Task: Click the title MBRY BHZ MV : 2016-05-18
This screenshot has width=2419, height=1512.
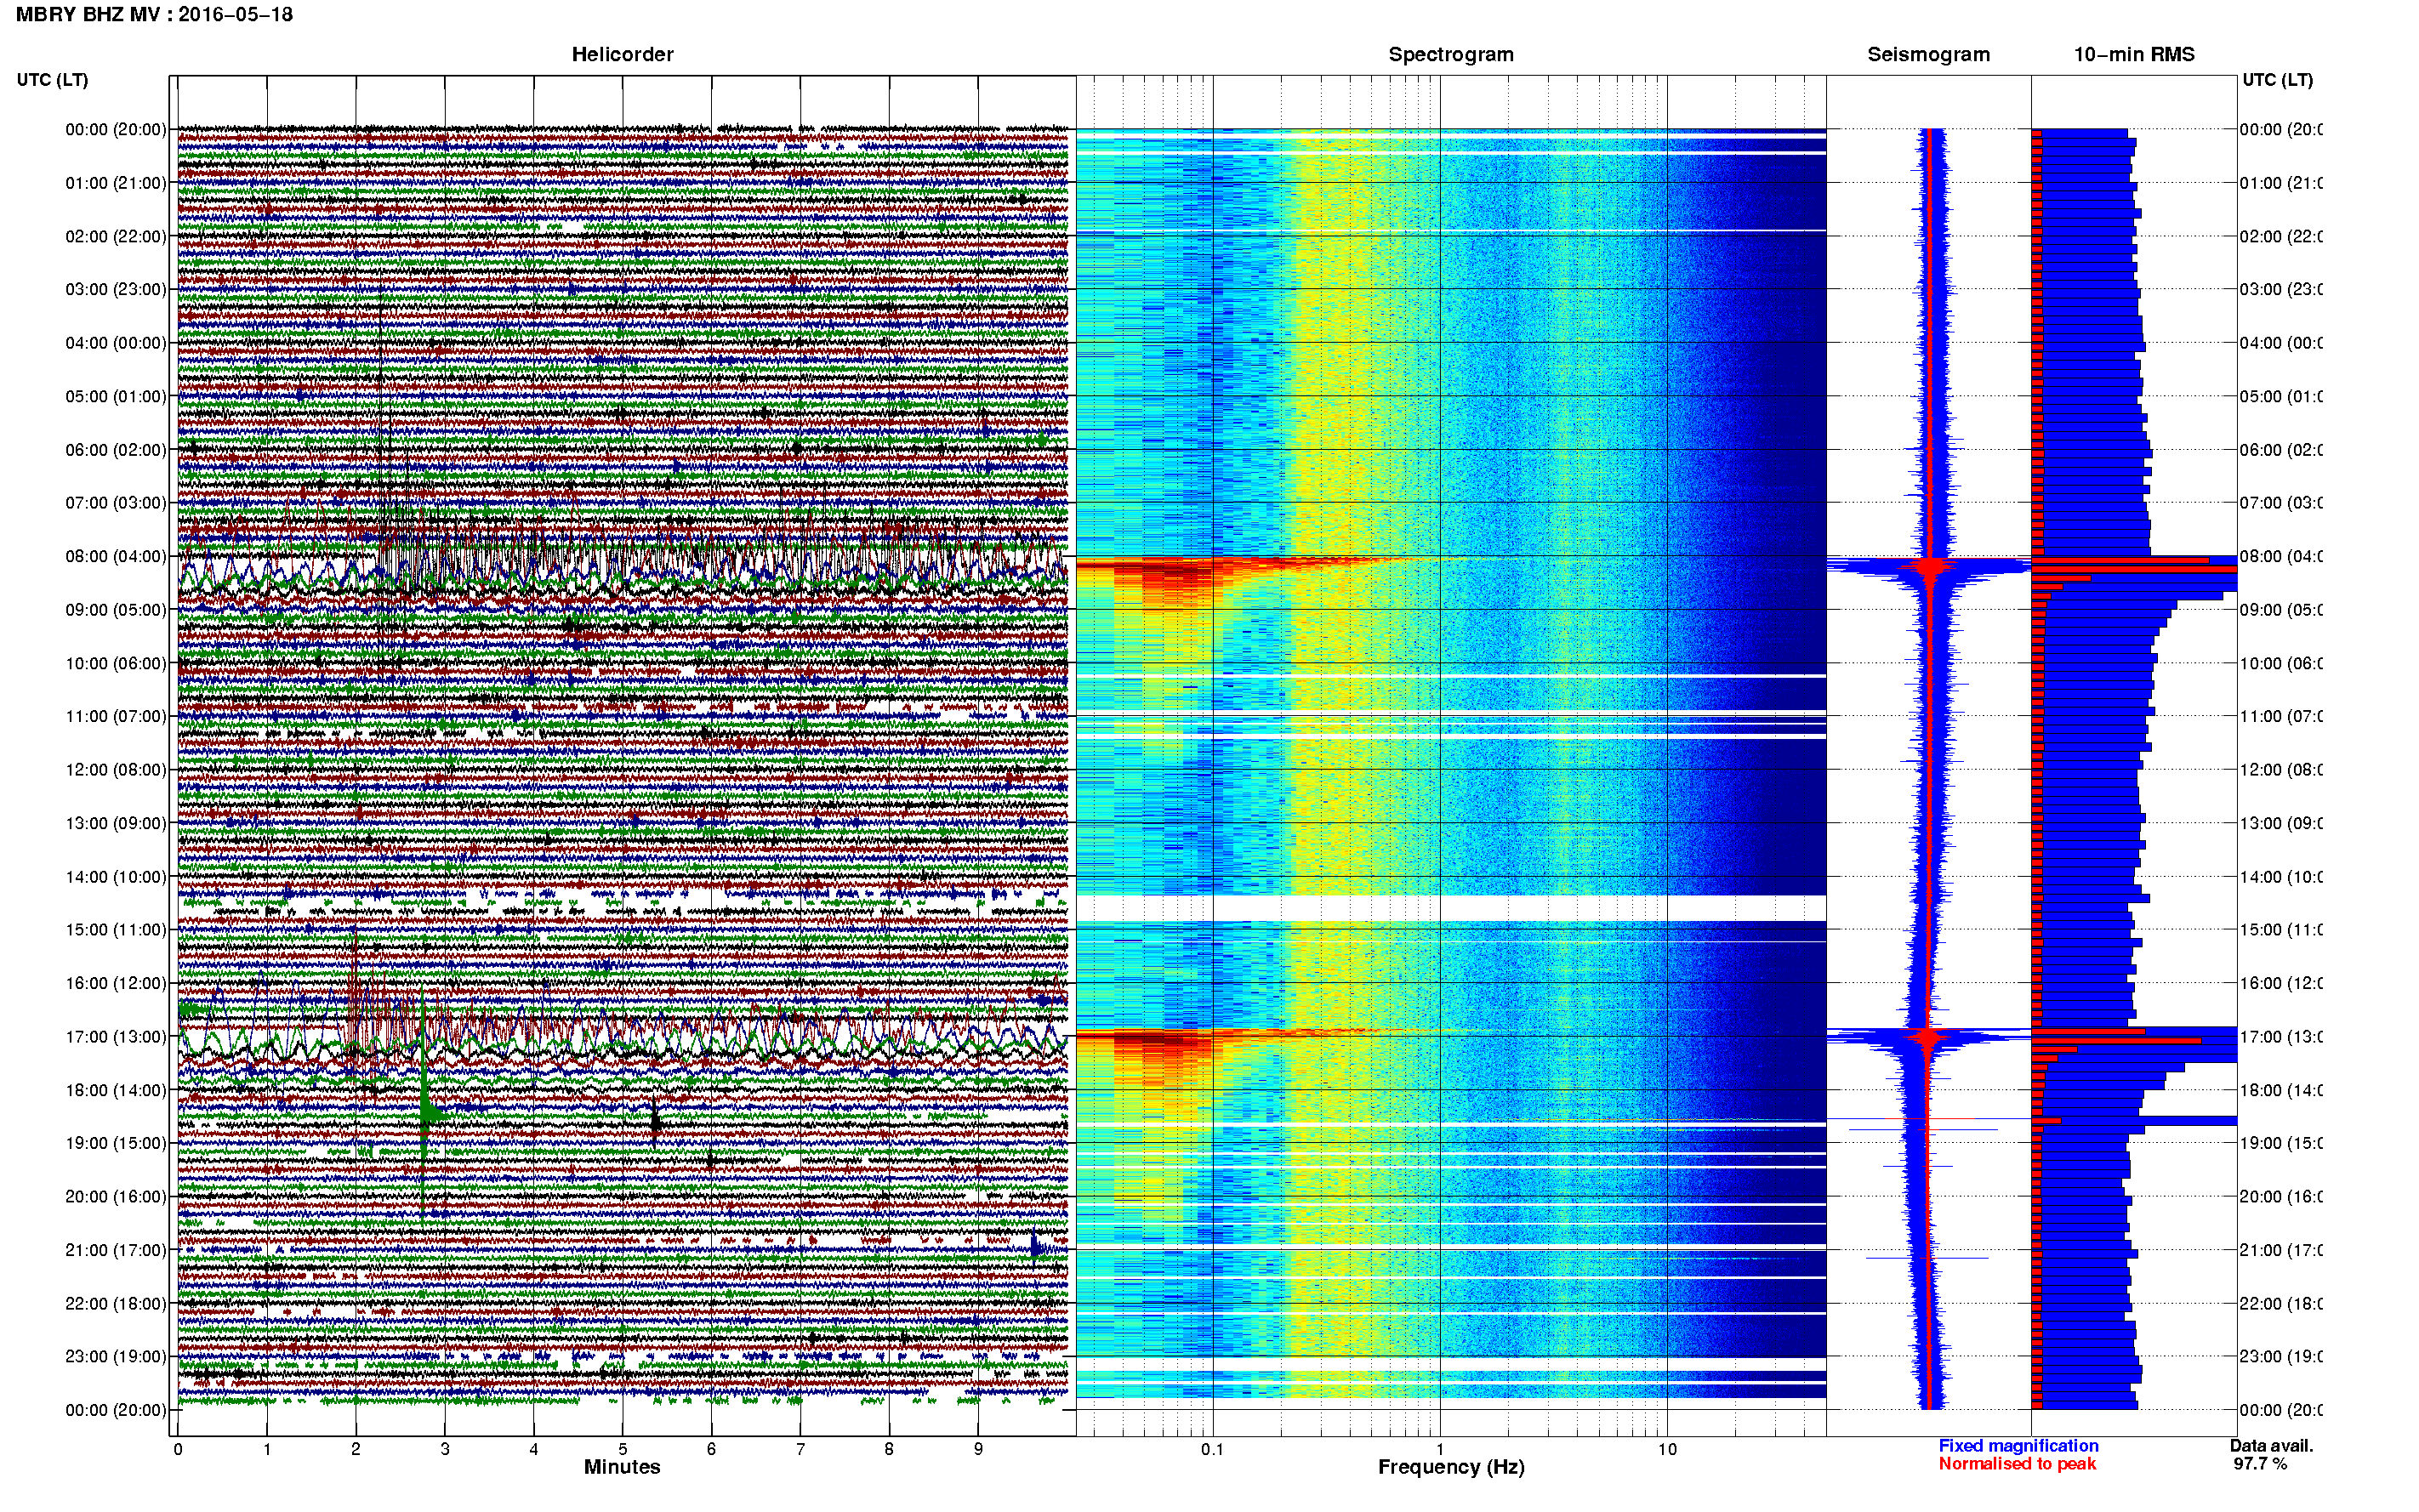Action: click(x=154, y=15)
